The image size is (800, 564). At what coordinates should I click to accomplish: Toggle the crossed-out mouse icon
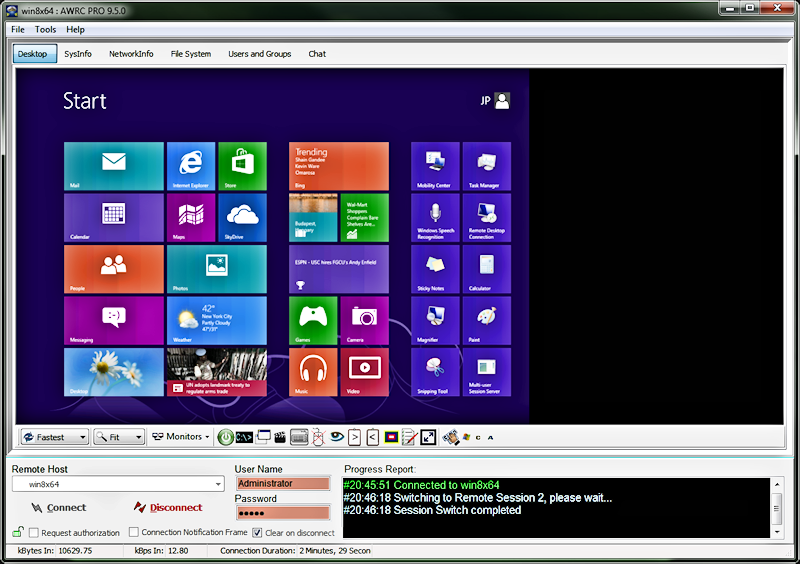pos(318,437)
